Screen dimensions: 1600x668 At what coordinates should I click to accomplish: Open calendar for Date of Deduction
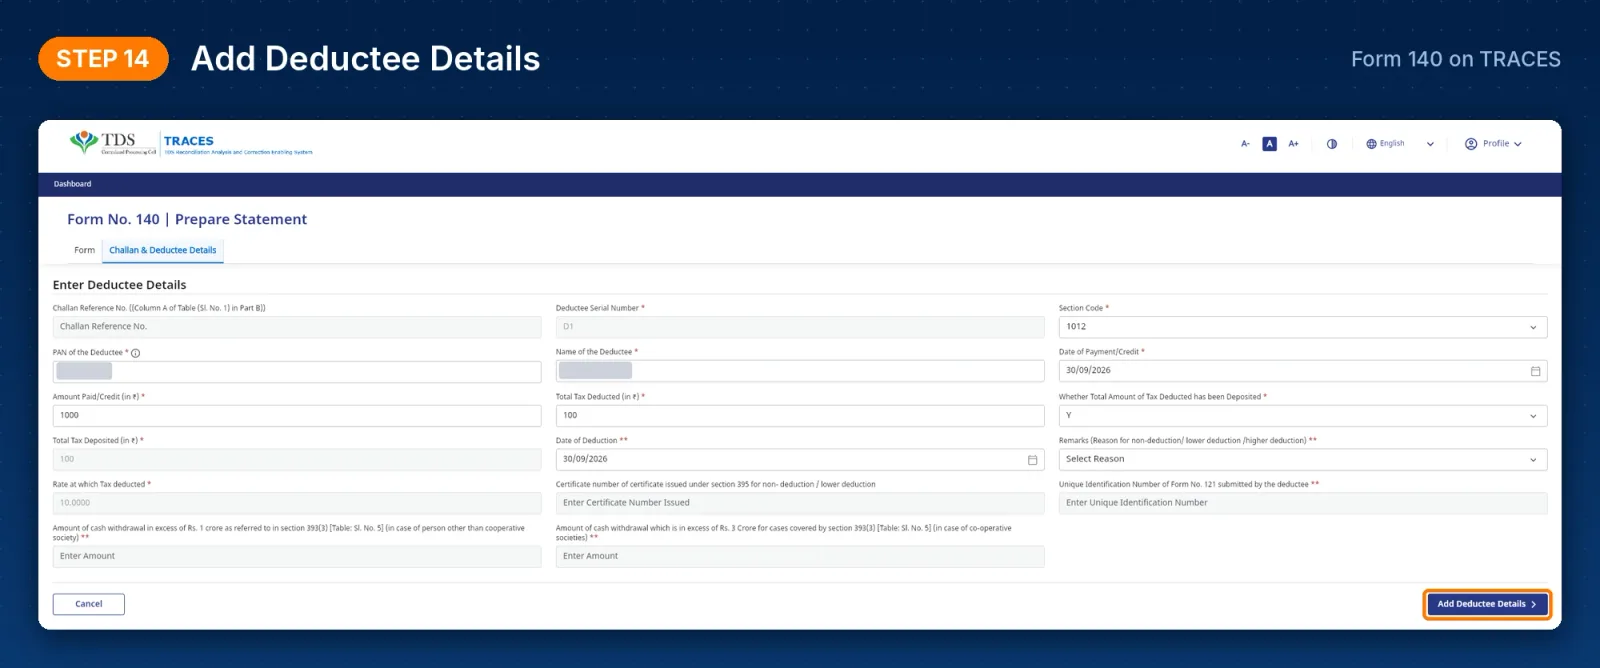1032,460
